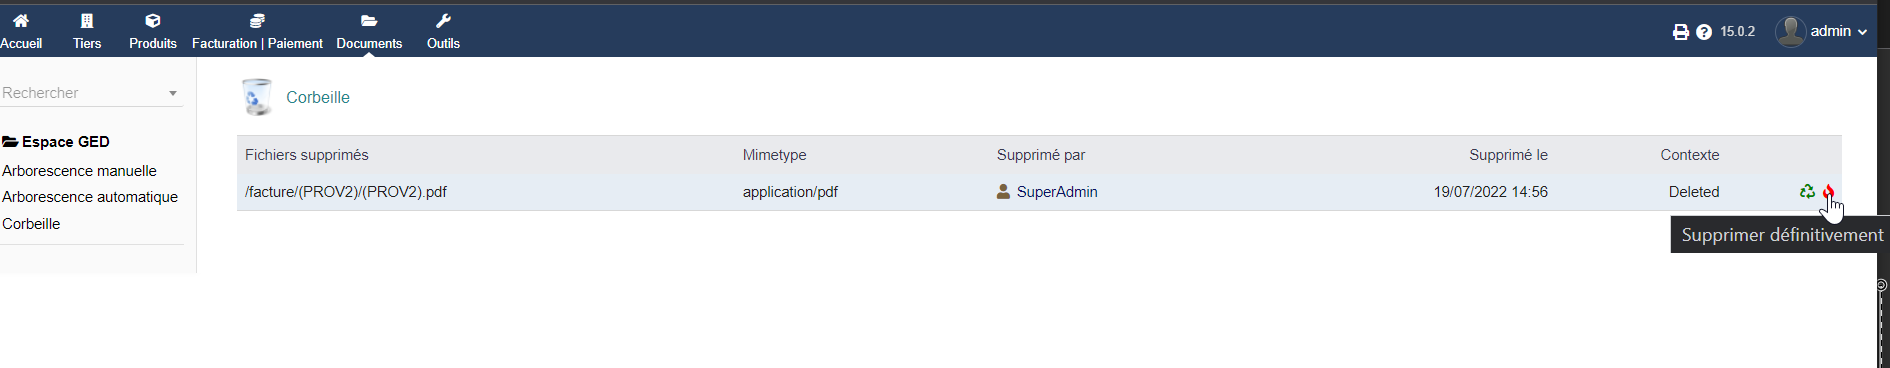This screenshot has height=368, width=1890.
Task: Click the red permanent delete icon
Action: click(1828, 192)
